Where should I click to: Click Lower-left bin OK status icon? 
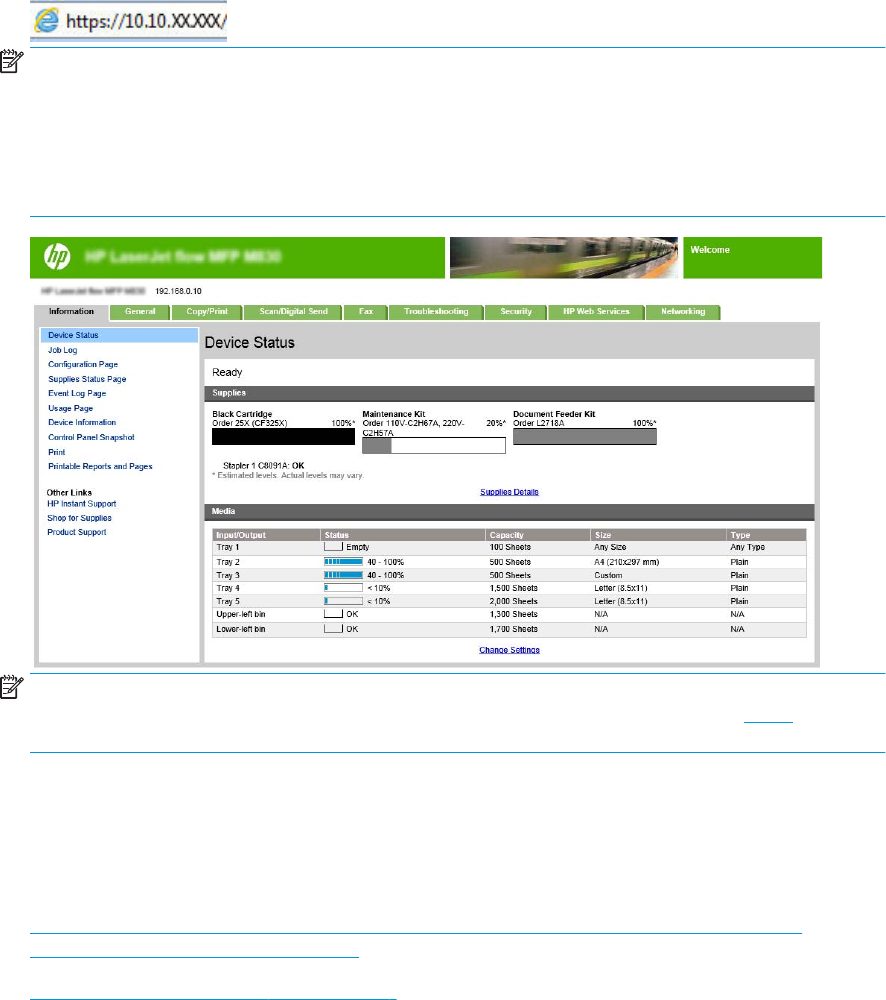[334, 628]
